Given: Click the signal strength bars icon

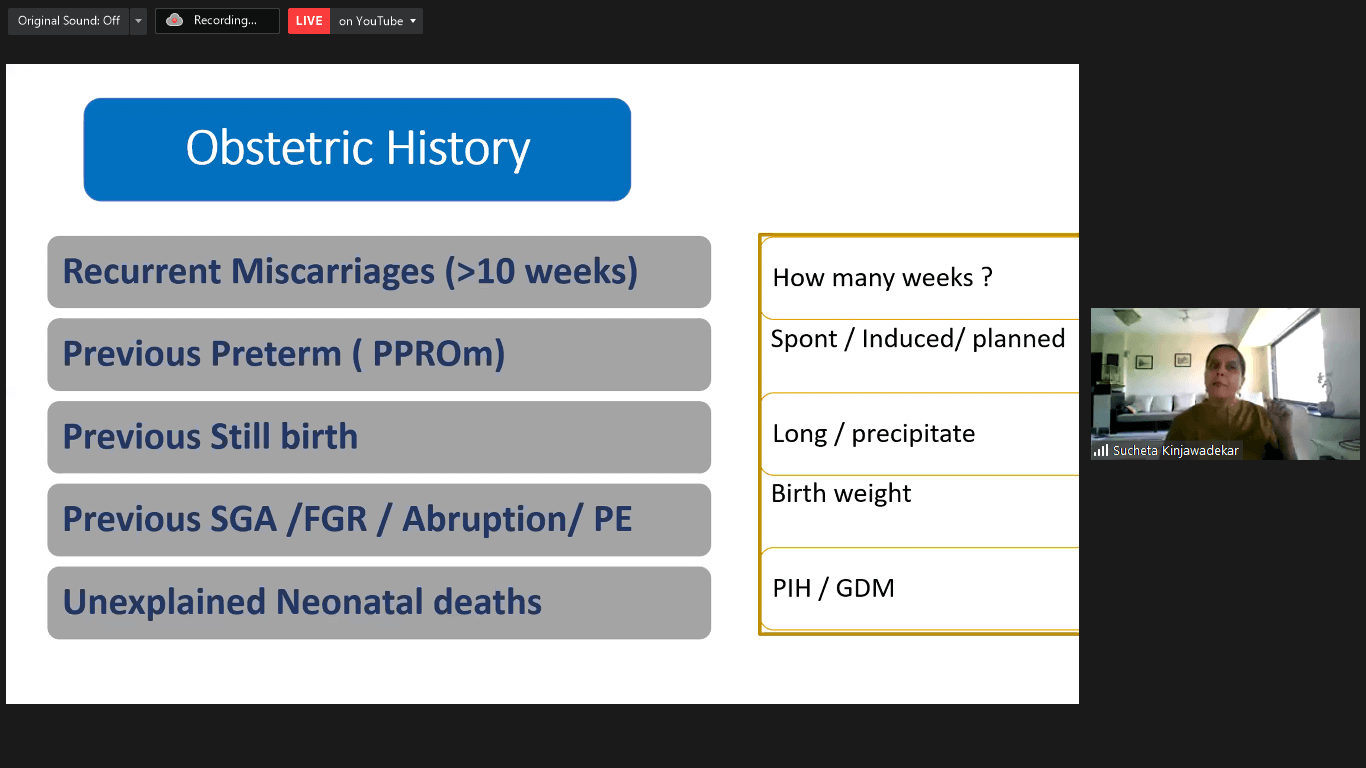Looking at the screenshot, I should 1101,451.
